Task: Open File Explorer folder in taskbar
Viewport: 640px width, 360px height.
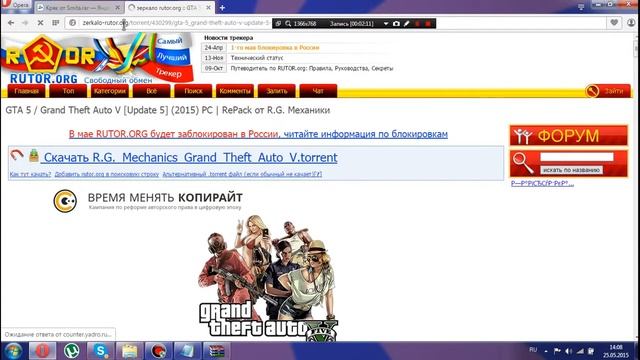Action: (129, 351)
